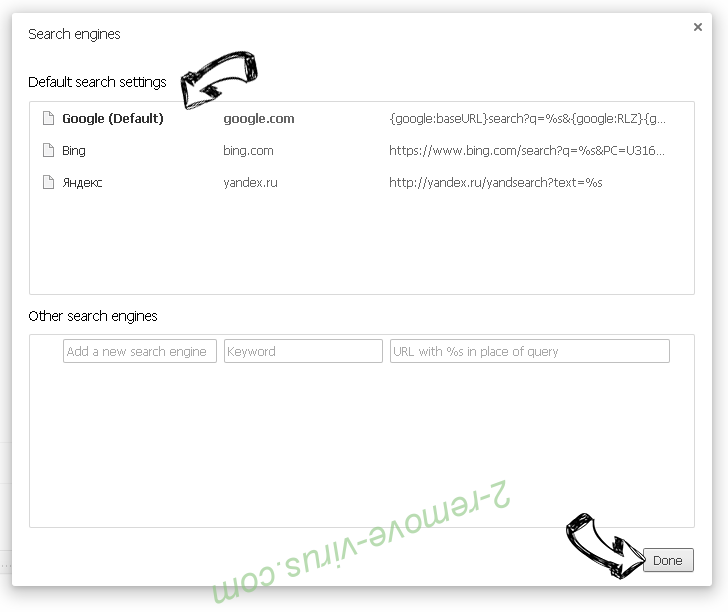Click the google.com keyword text

[259, 119]
